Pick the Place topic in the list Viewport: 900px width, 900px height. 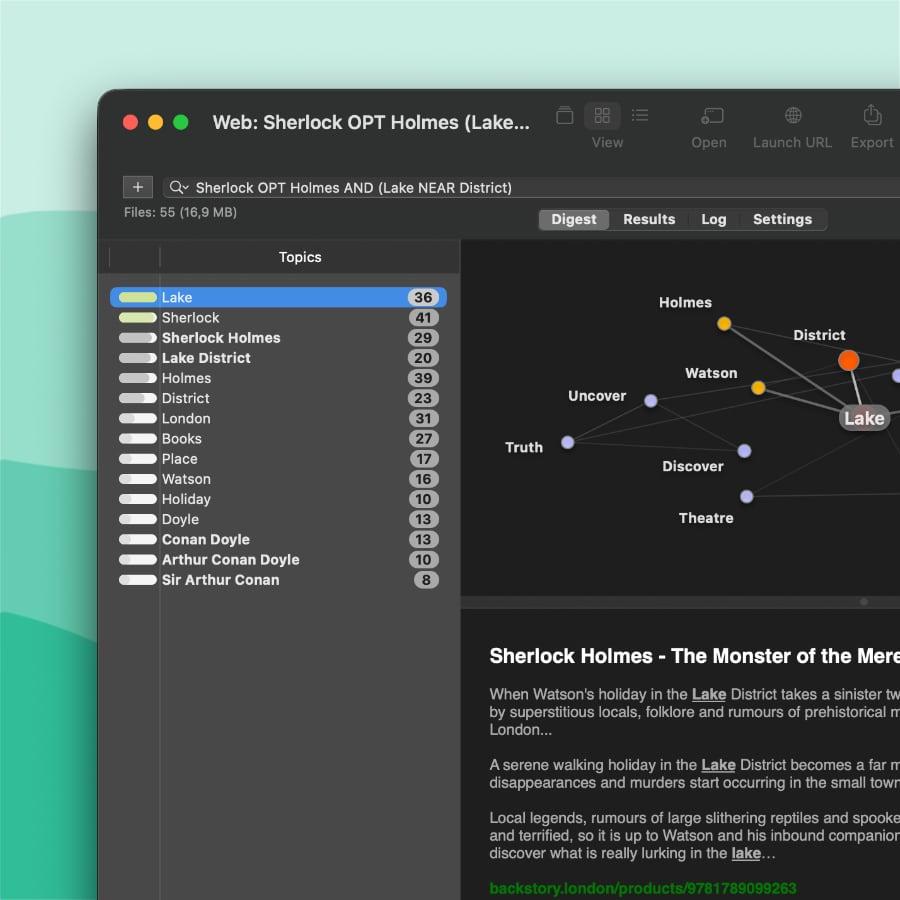point(278,459)
